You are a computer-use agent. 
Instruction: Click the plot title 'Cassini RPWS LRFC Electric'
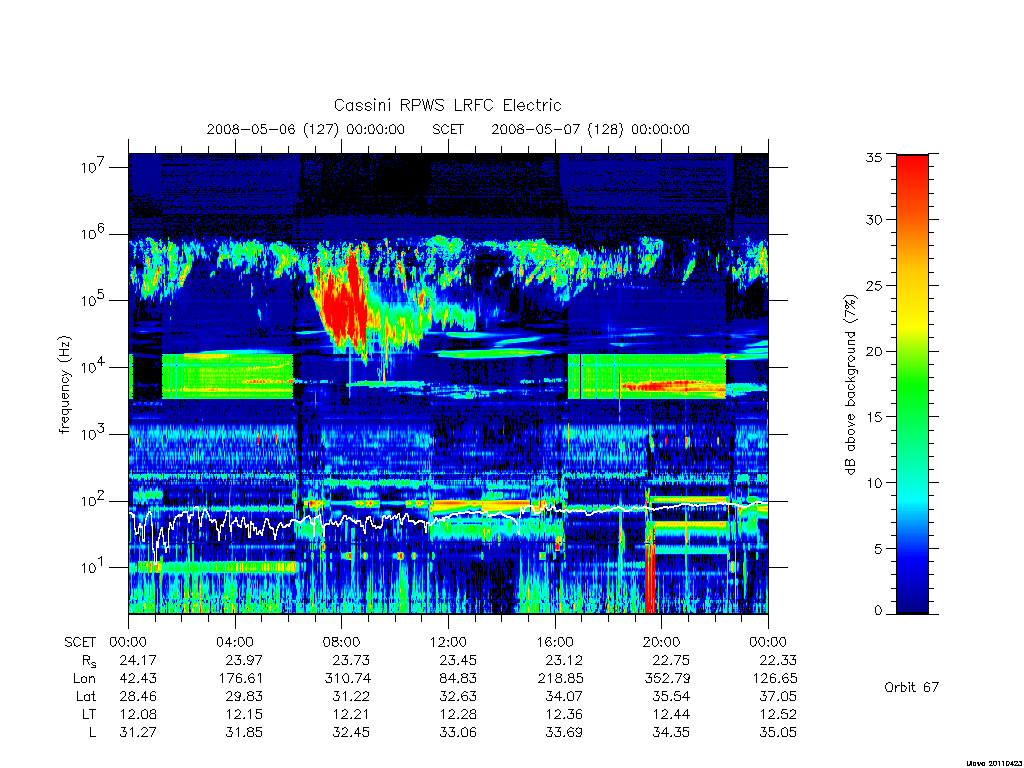(447, 105)
